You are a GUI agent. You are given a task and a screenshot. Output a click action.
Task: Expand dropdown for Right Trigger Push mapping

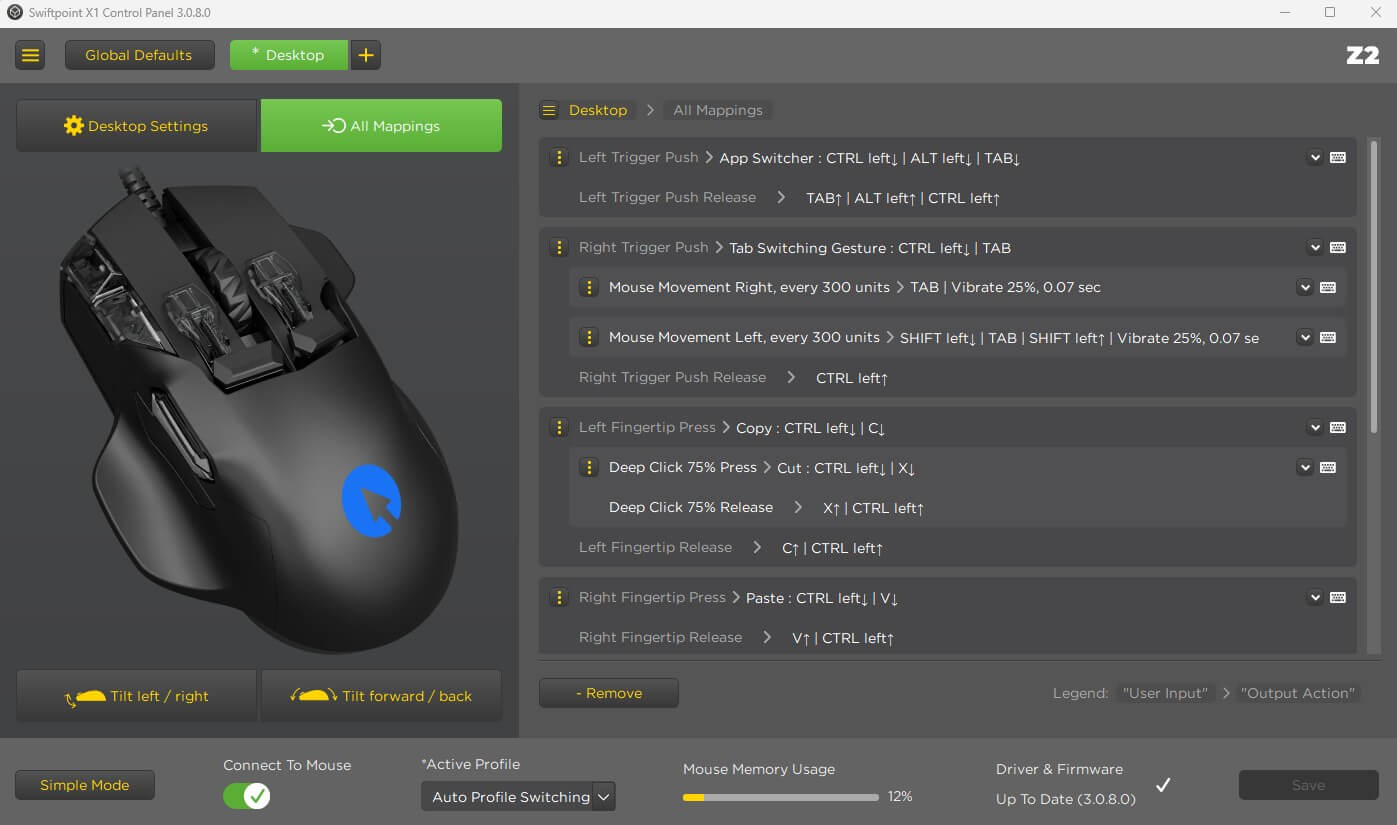1315,248
